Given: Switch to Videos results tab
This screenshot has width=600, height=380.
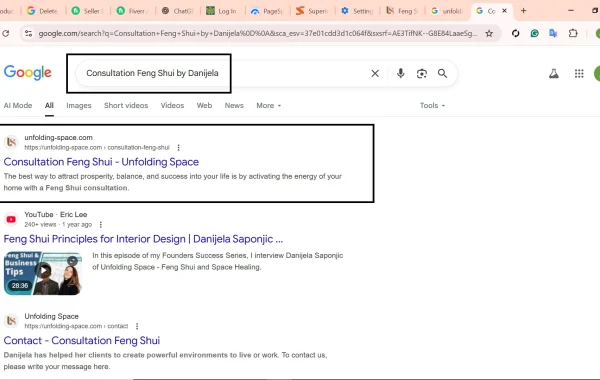Looking at the screenshot, I should pos(172,106).
